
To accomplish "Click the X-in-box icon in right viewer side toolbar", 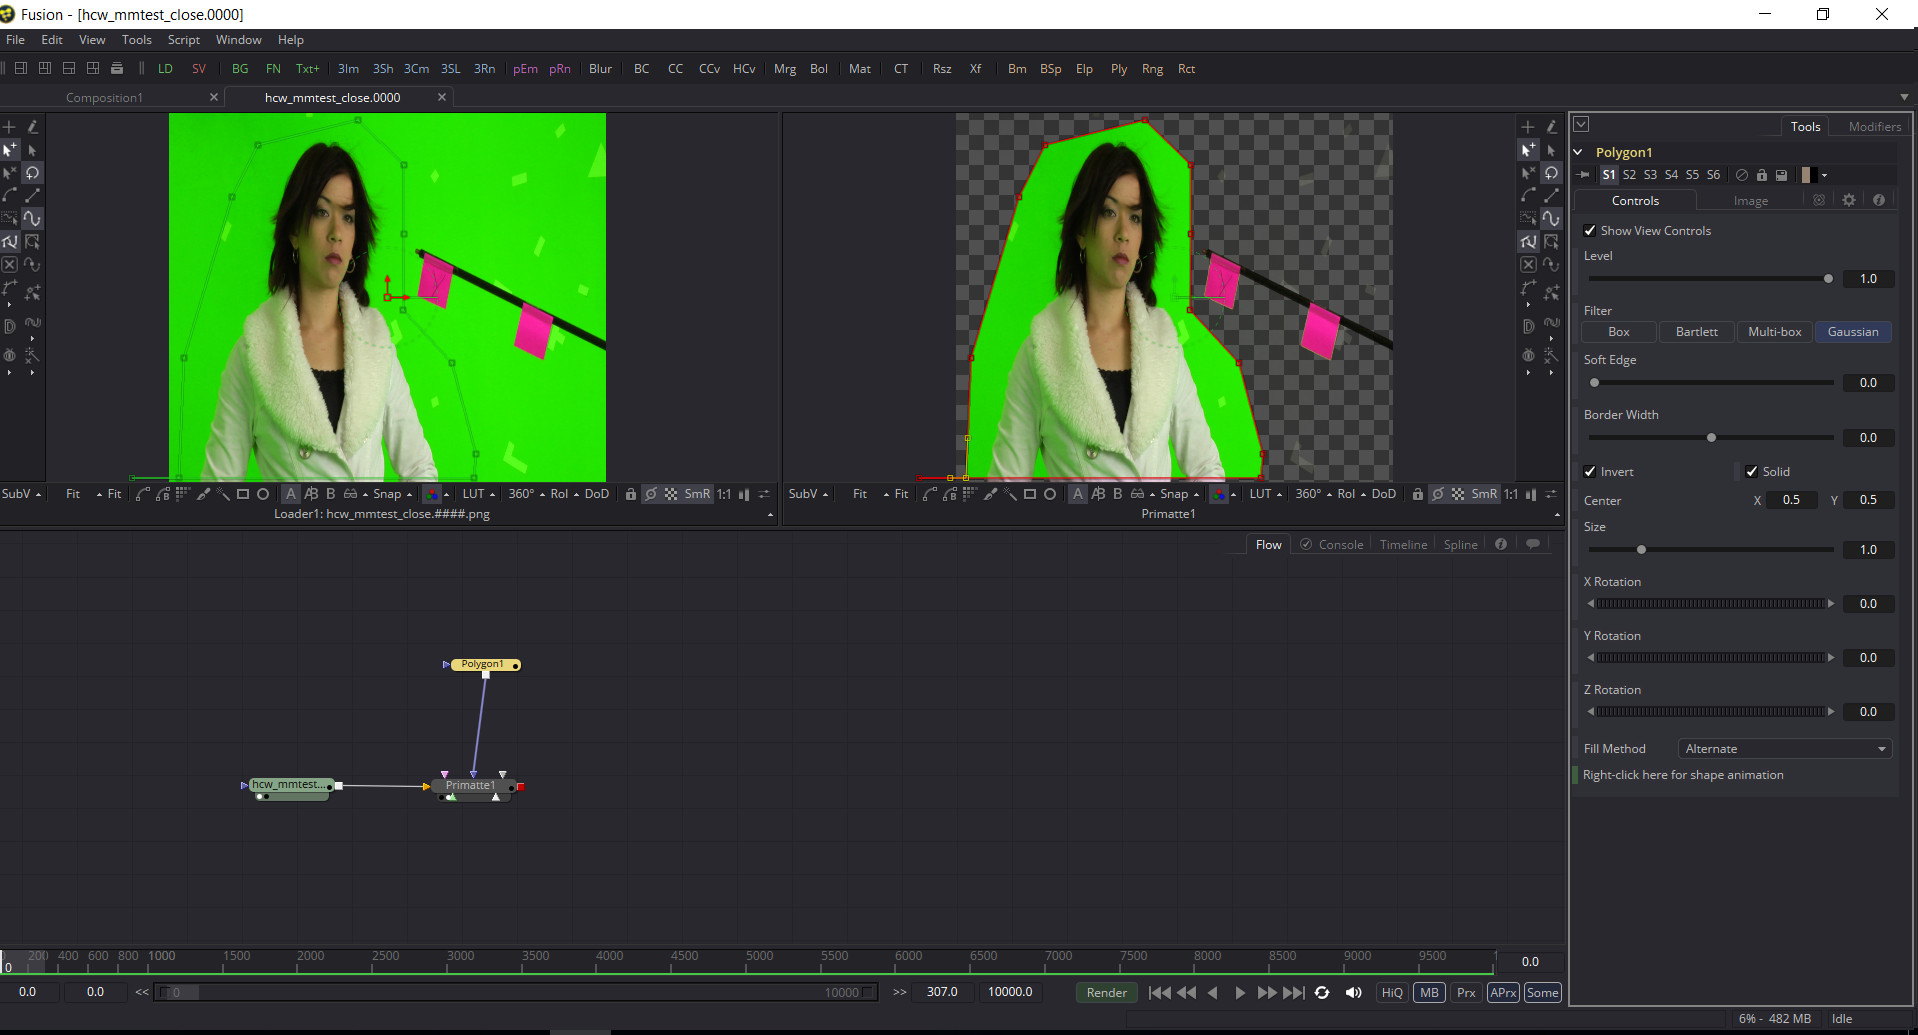I will [x=1528, y=265].
